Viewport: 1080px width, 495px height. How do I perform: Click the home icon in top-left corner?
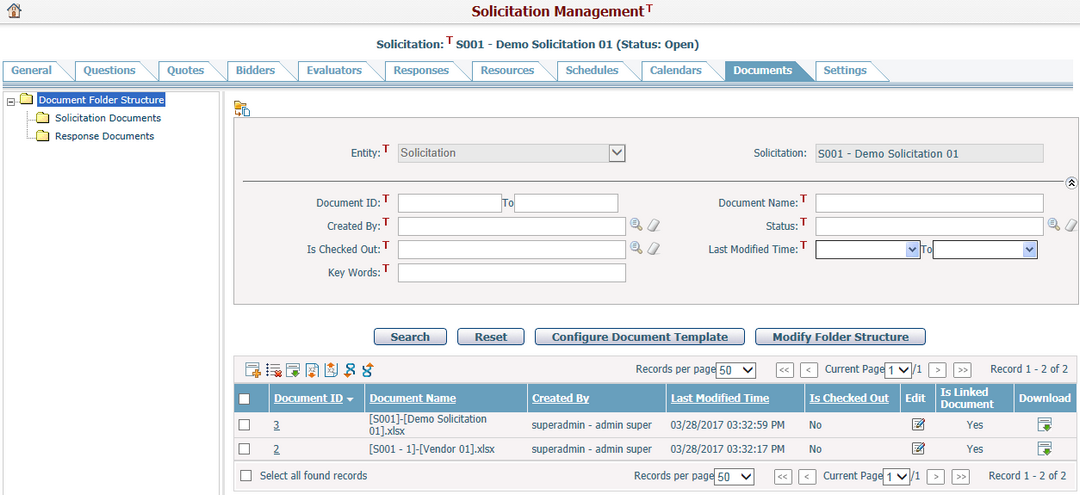pos(14,11)
